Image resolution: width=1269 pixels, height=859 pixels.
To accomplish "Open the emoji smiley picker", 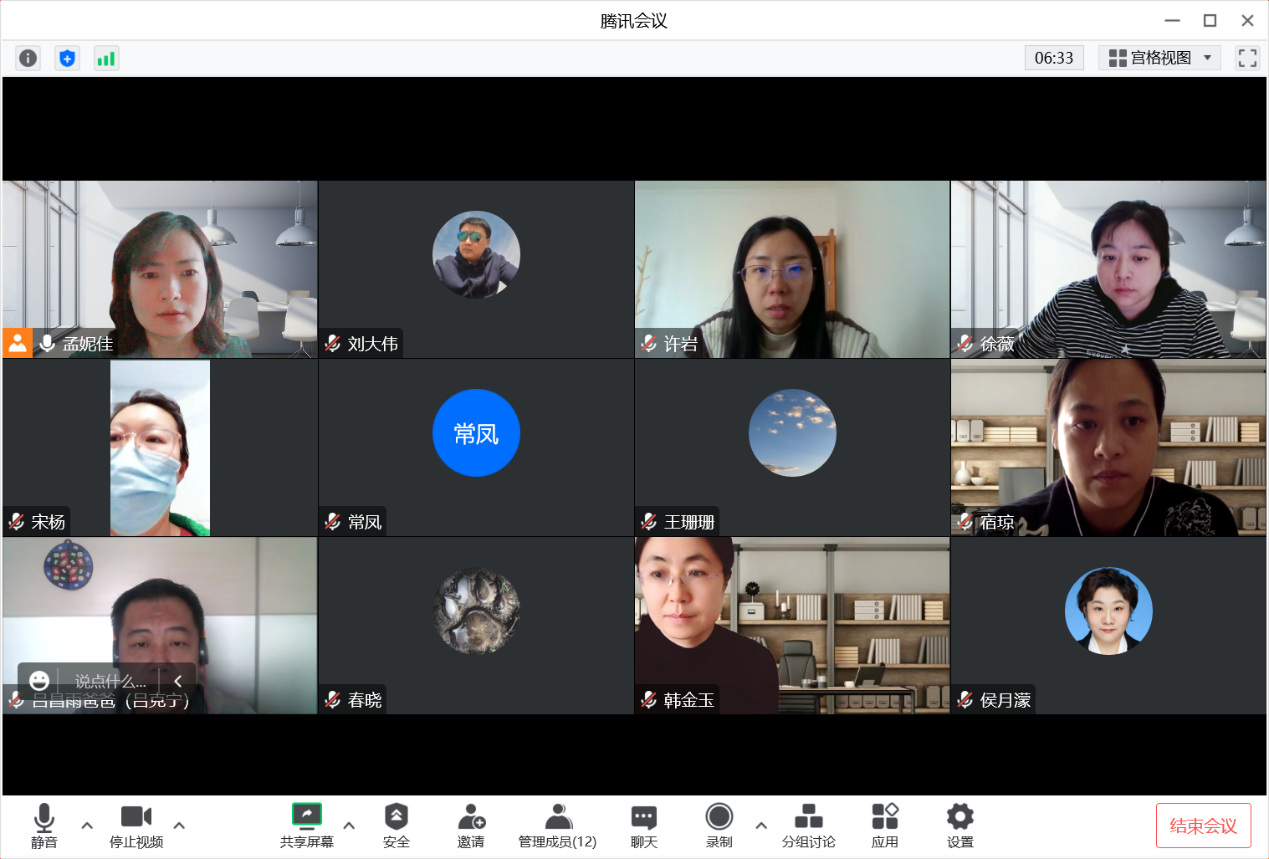I will (x=39, y=681).
